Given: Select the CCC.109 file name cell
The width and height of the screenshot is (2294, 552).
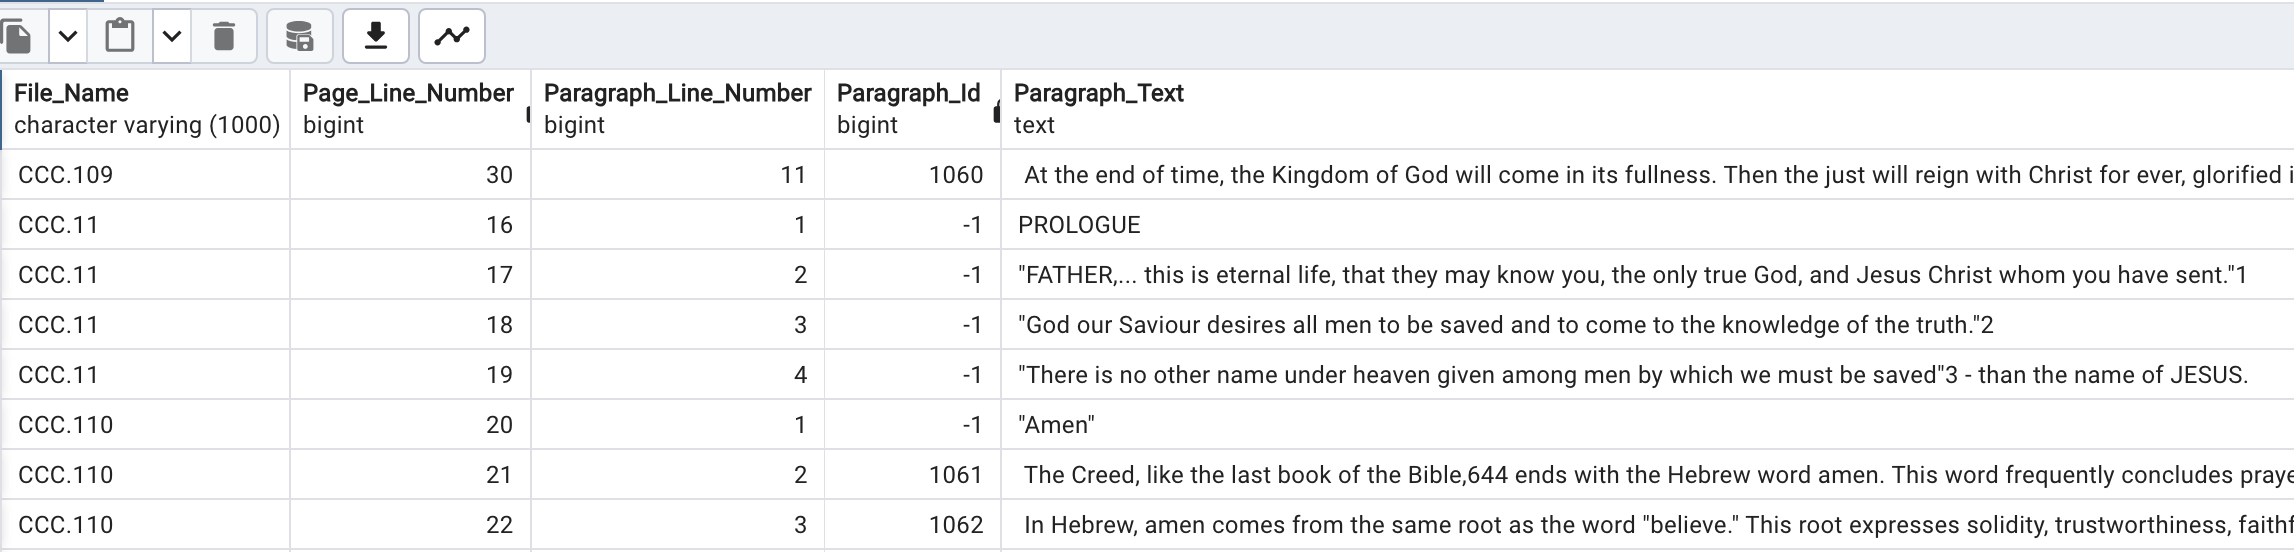Looking at the screenshot, I should tap(66, 175).
